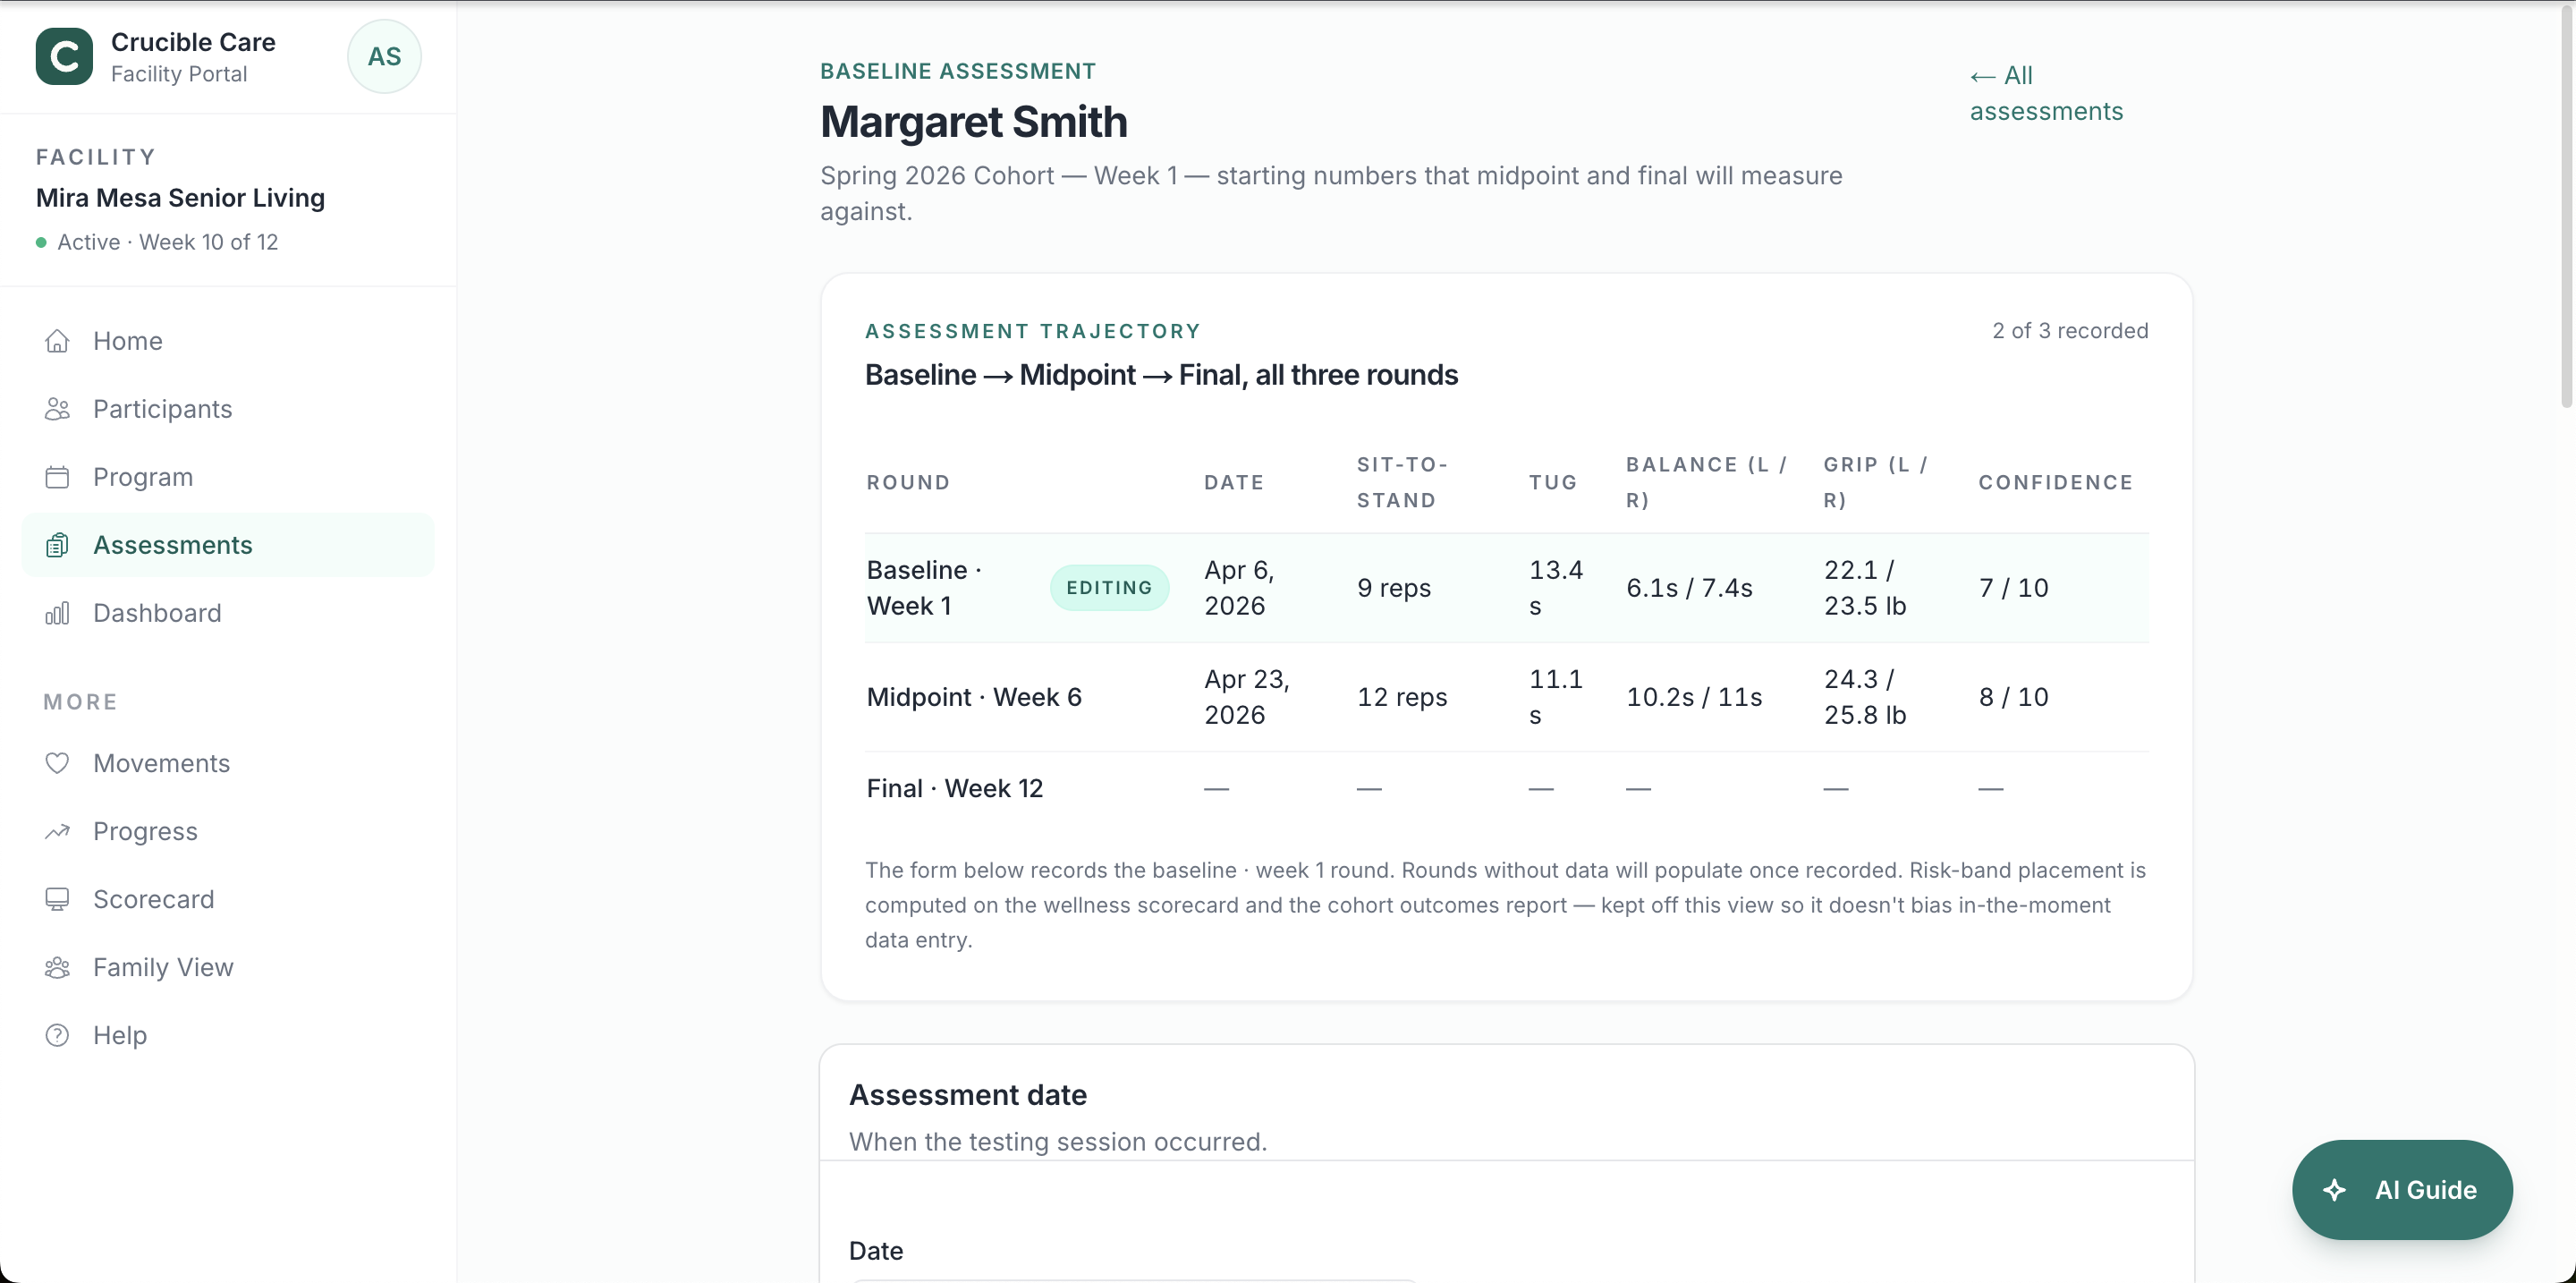Click the EDITING badge on Baseline row
2576x1283 pixels.
[x=1109, y=588]
